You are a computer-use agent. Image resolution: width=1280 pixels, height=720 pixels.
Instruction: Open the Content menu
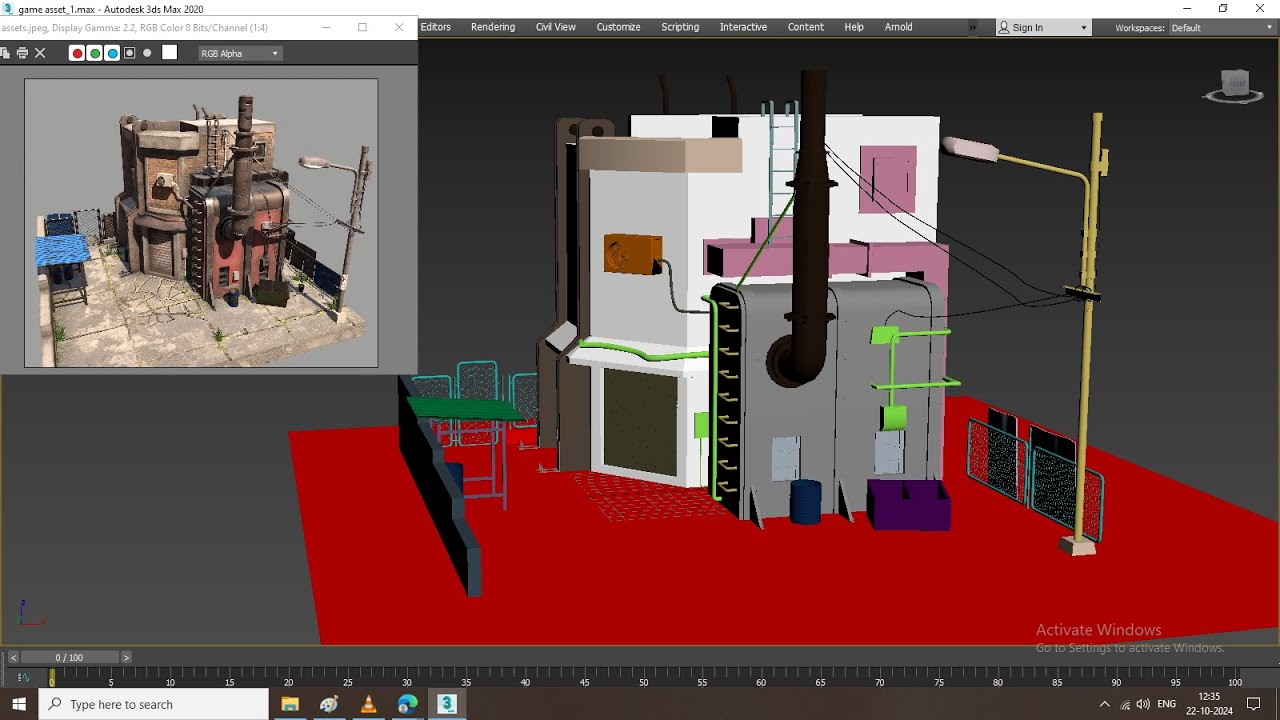(806, 27)
